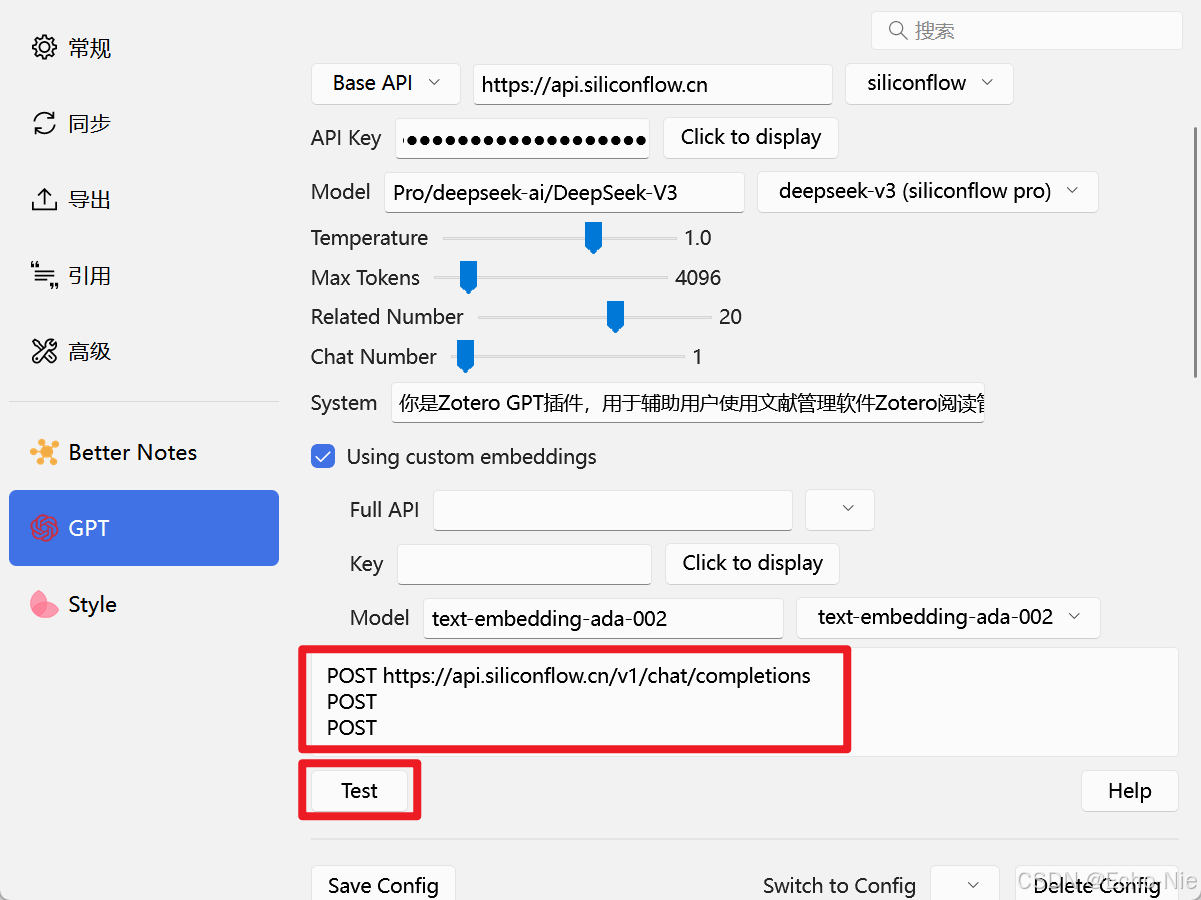Click the sync arrows icon beside 同步

point(44,123)
